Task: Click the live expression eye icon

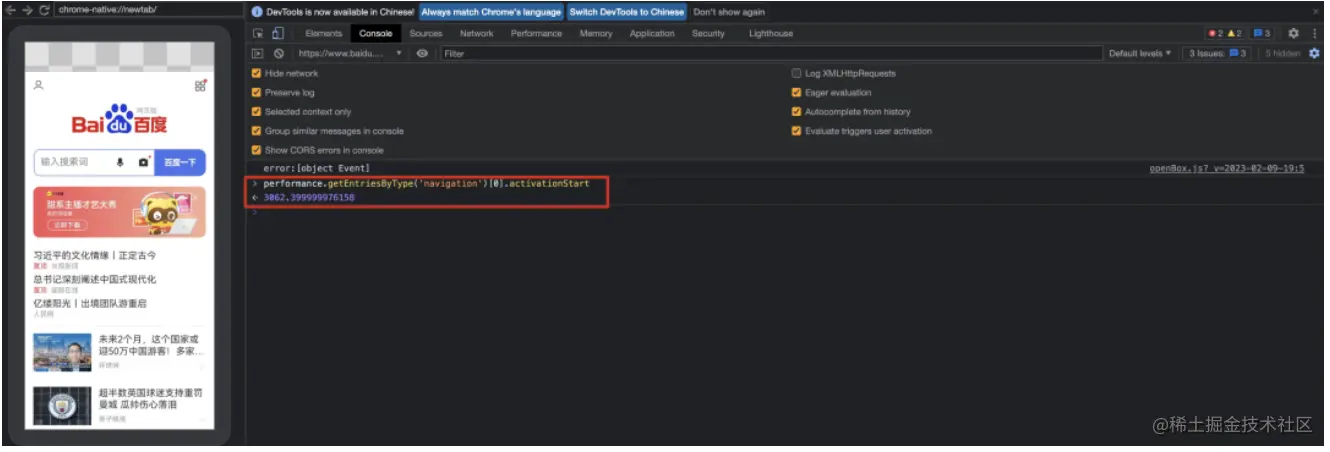Action: [423, 53]
